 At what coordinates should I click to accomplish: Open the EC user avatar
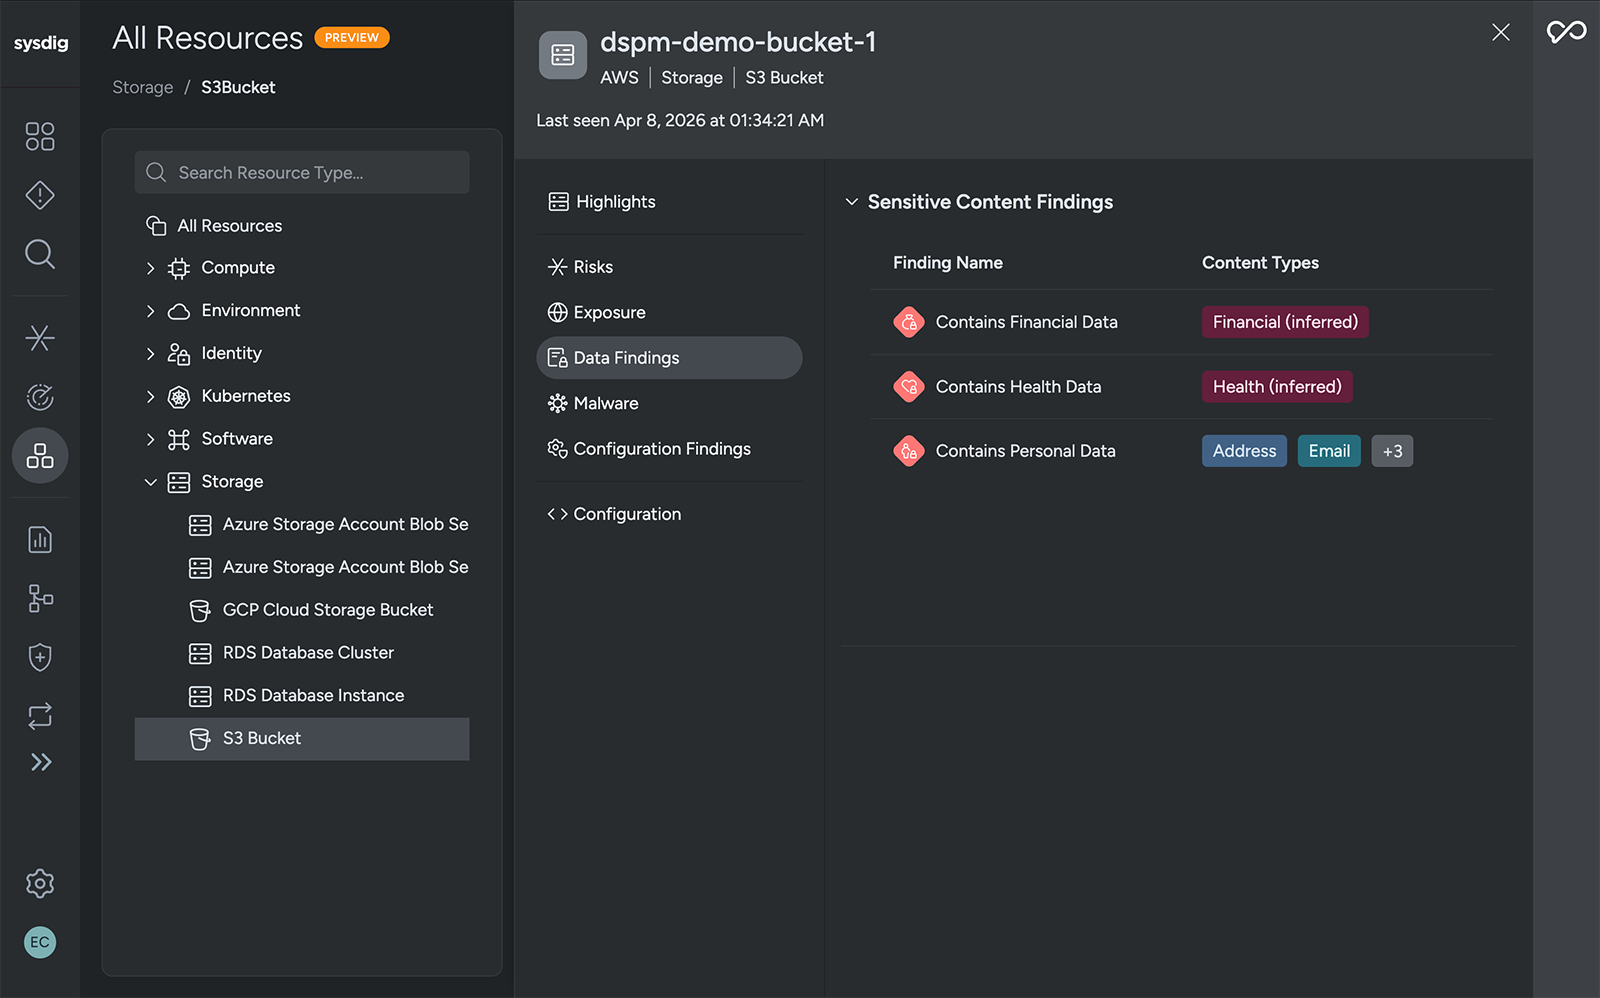click(x=40, y=942)
